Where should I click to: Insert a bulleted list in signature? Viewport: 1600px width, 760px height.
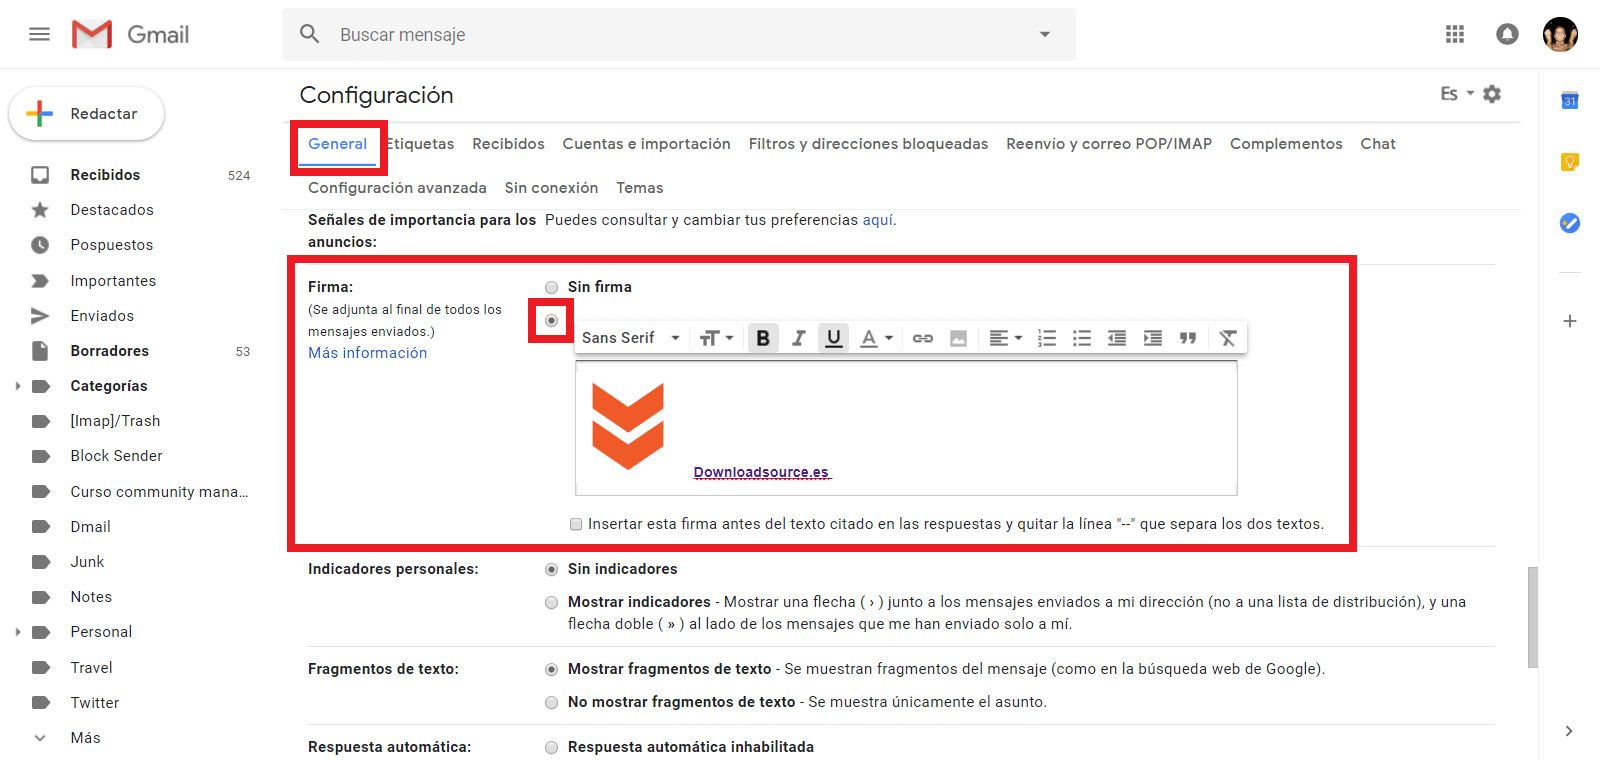pyautogui.click(x=1082, y=338)
